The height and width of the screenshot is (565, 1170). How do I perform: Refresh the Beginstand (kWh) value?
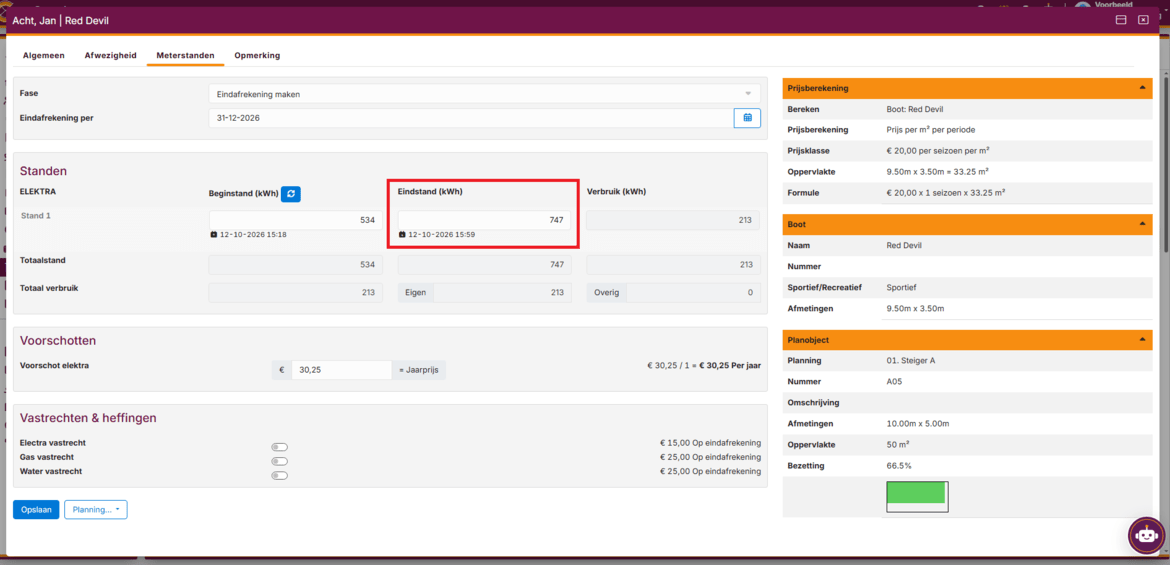(x=290, y=194)
